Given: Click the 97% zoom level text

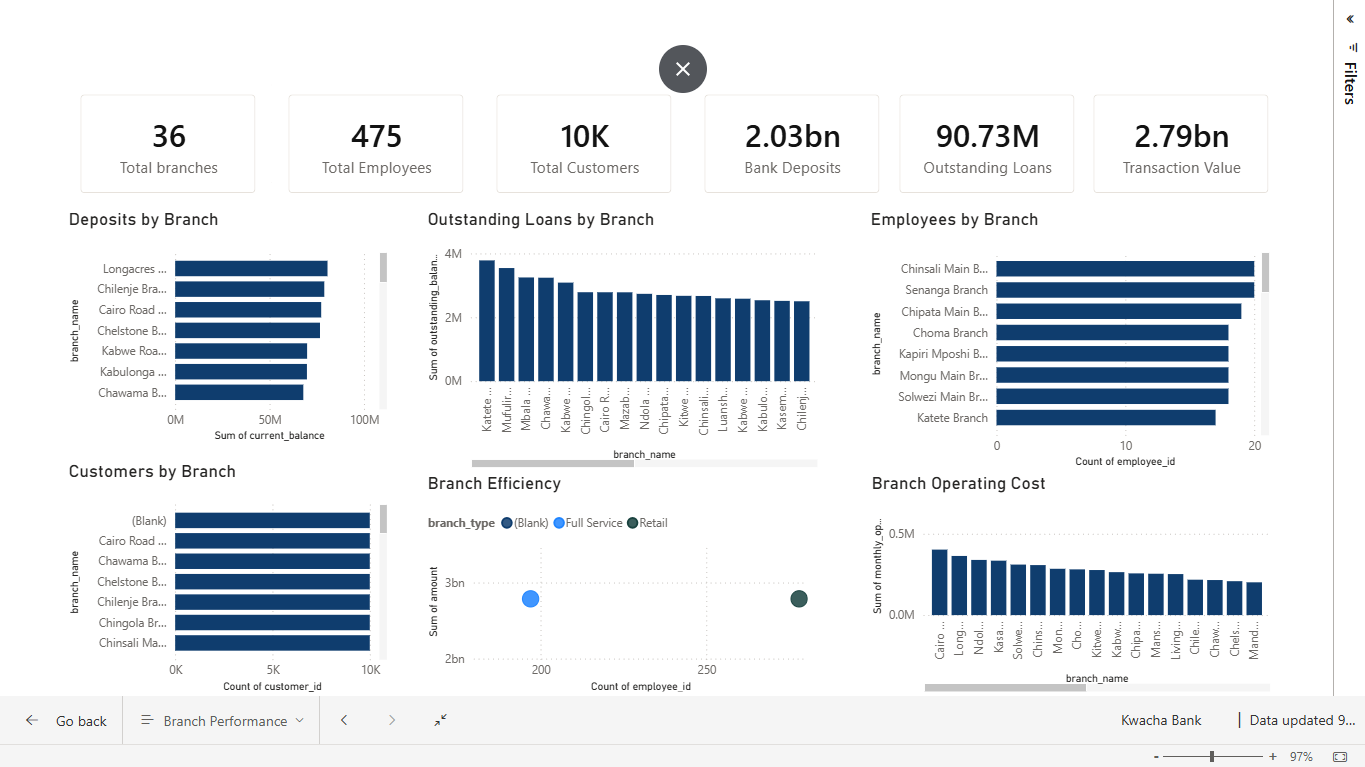Looking at the screenshot, I should coord(1301,757).
